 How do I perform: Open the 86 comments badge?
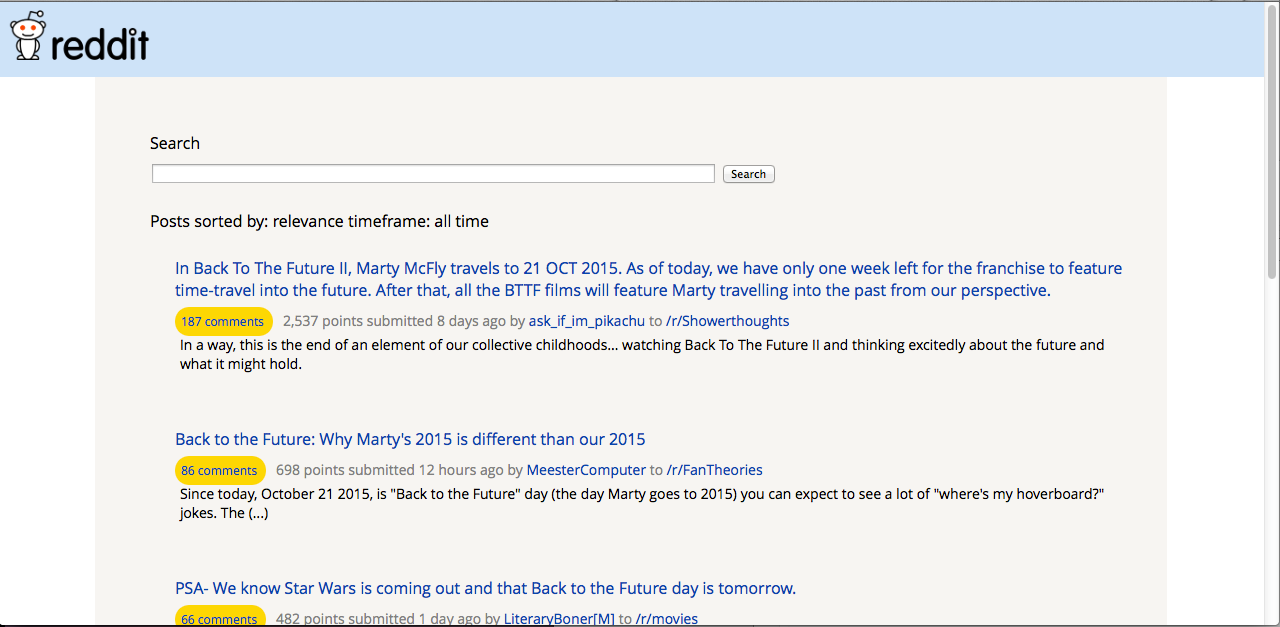point(220,470)
